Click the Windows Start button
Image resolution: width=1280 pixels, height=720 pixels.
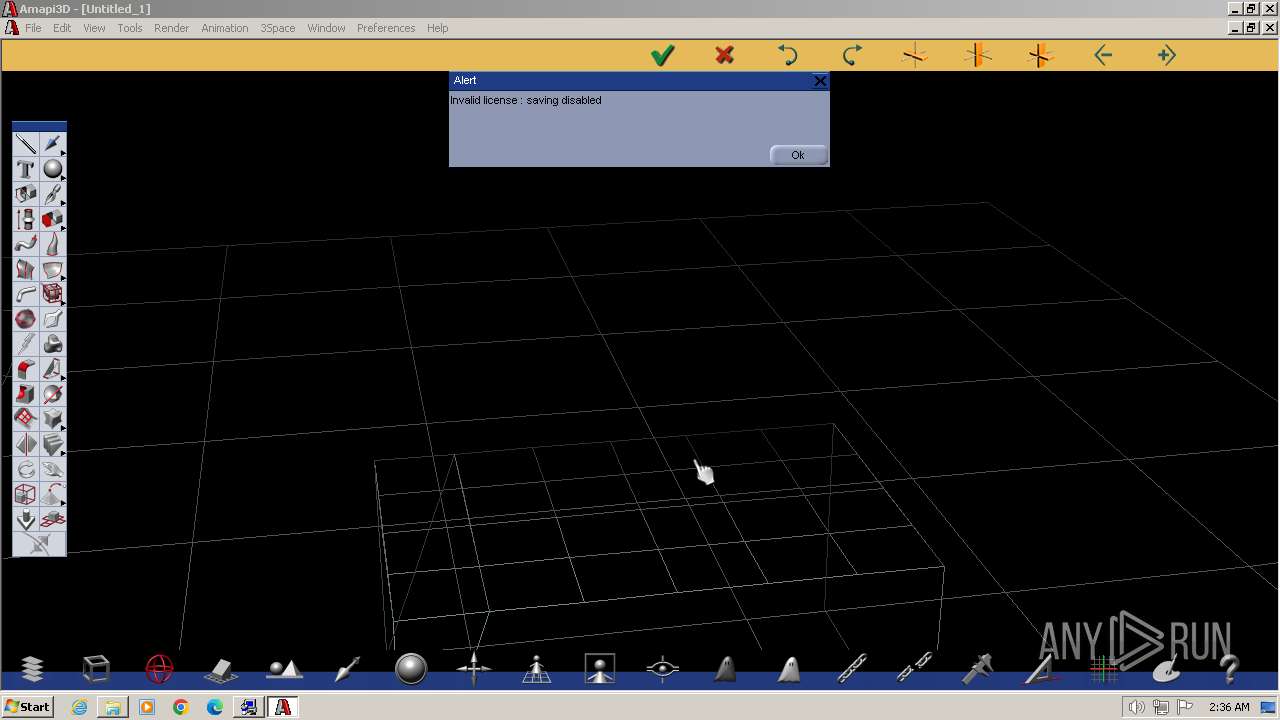pyautogui.click(x=27, y=707)
